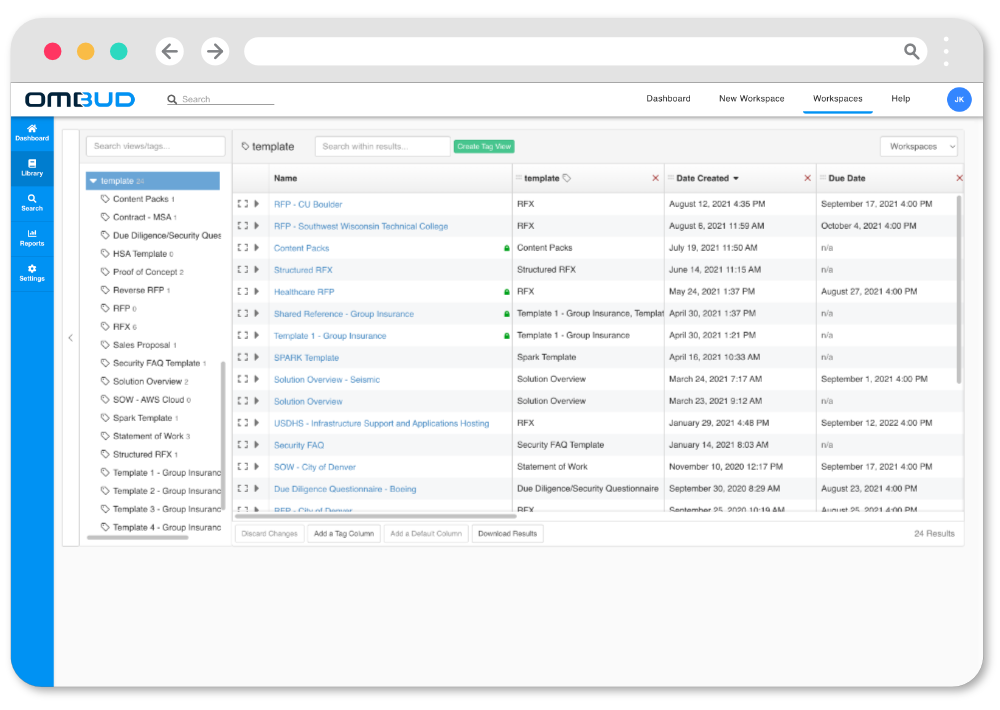Screen dimensions: 1000x710
Task: Click the fullscreen icon on Healthcare RFP row
Action: [242, 292]
